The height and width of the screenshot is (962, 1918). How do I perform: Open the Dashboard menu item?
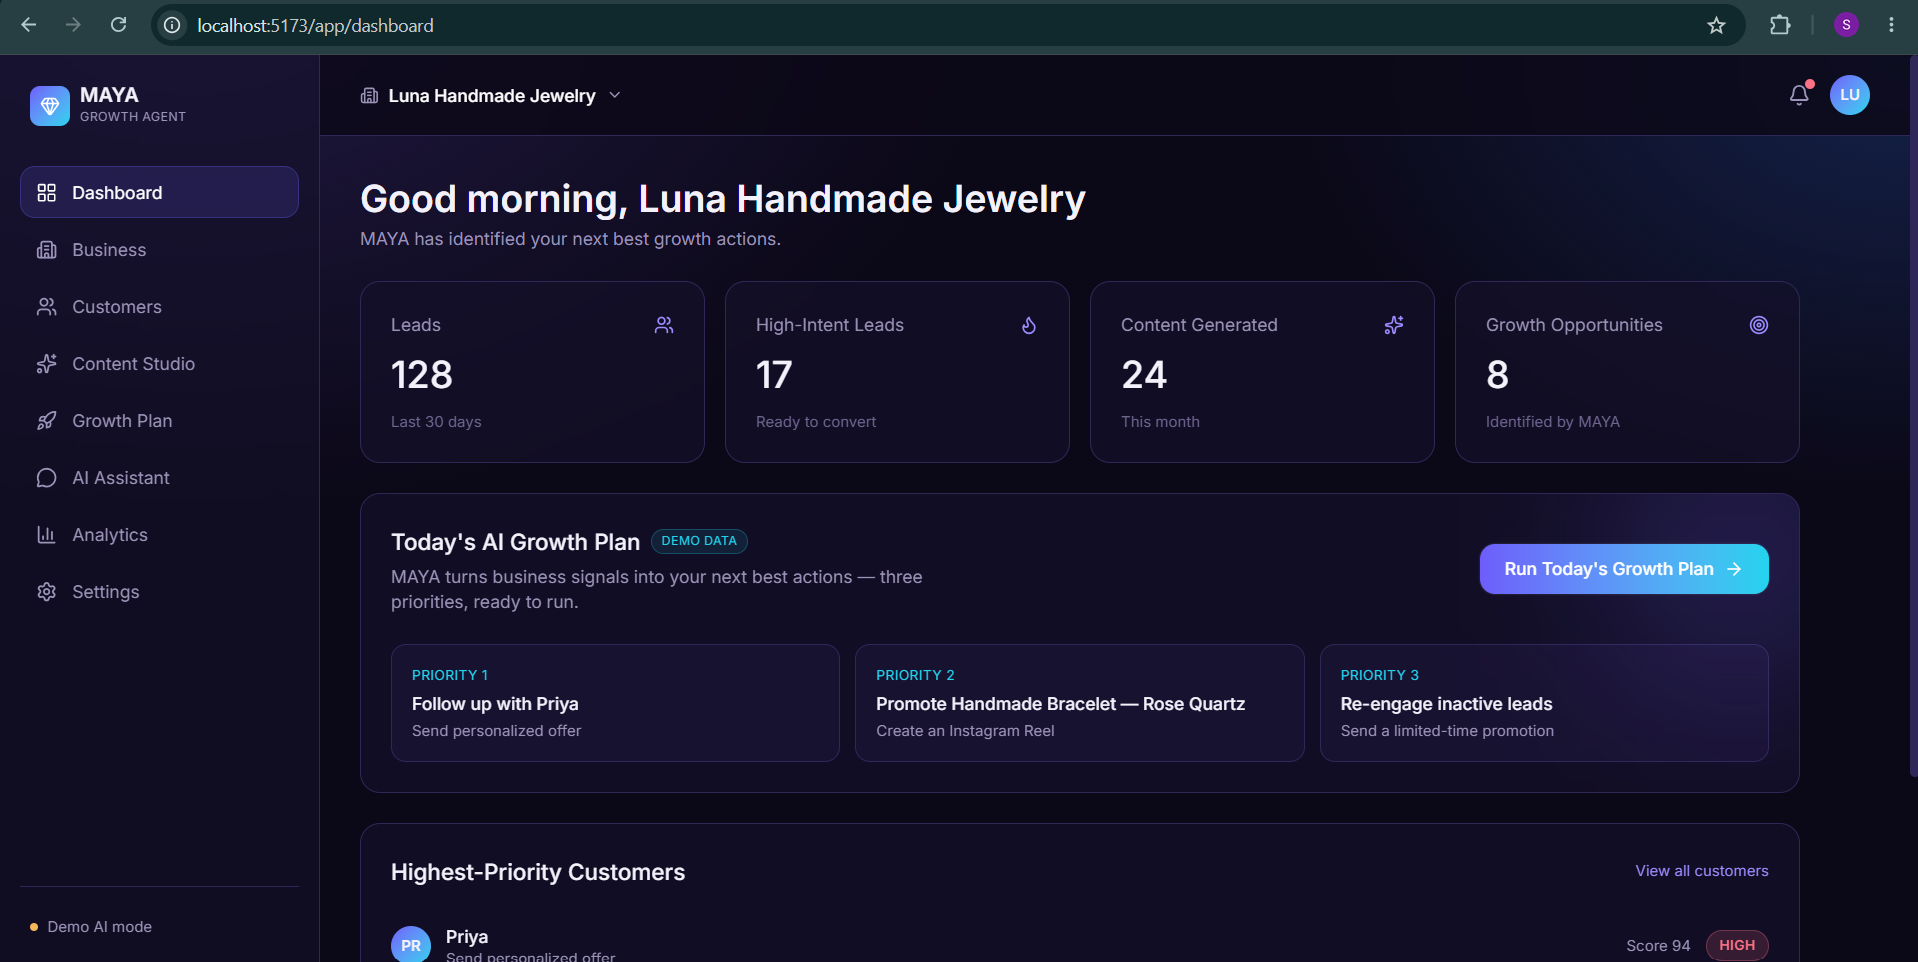tap(159, 192)
